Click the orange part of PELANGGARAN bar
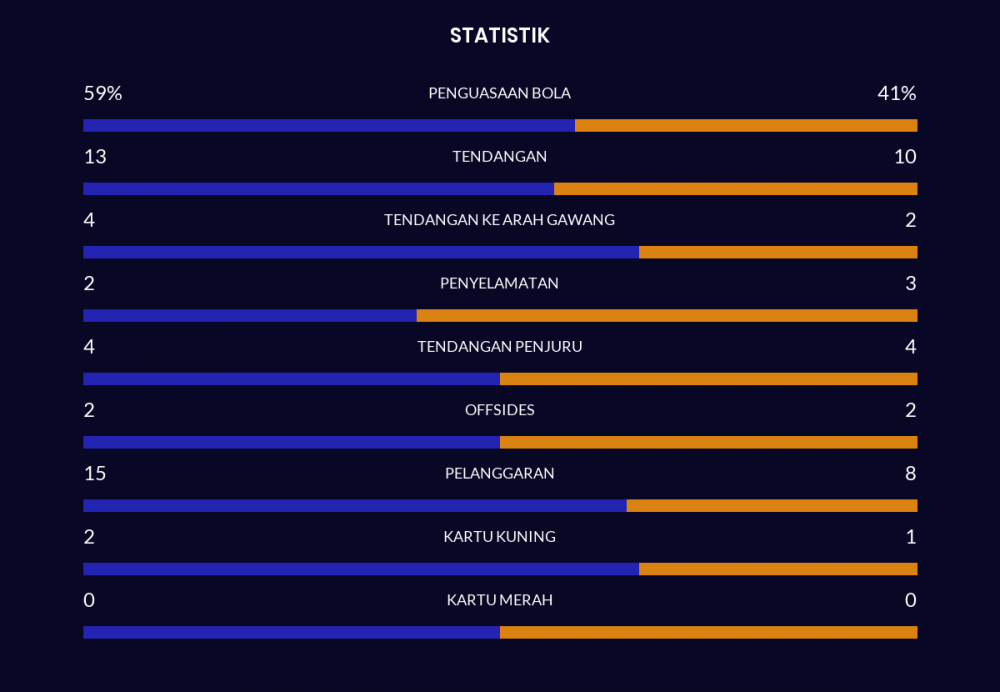The image size is (1000, 692). [x=772, y=506]
